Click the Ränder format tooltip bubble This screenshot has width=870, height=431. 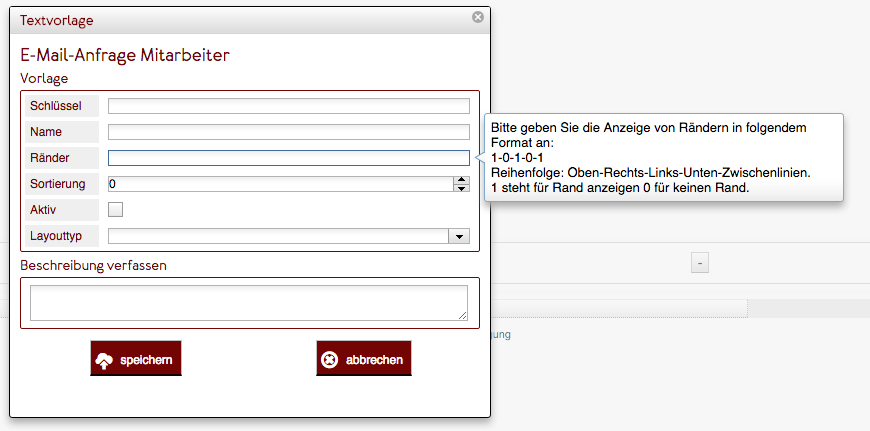(x=664, y=158)
